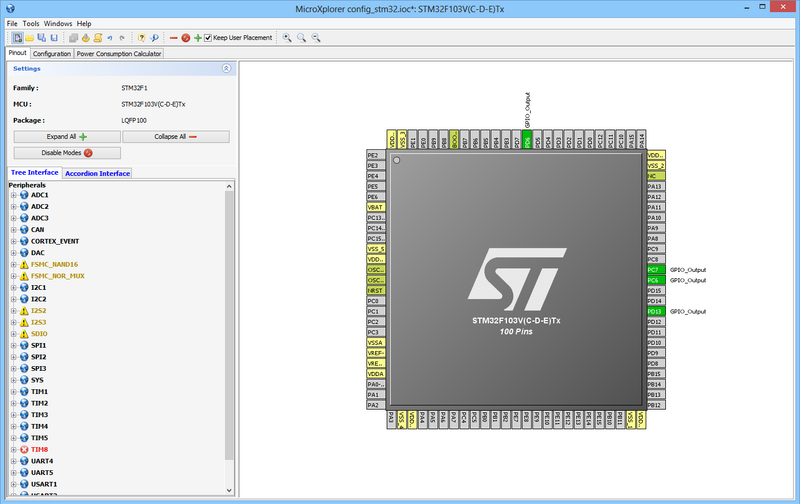The width and height of the screenshot is (800, 504).
Task: Open the Help menu
Action: pos(84,23)
